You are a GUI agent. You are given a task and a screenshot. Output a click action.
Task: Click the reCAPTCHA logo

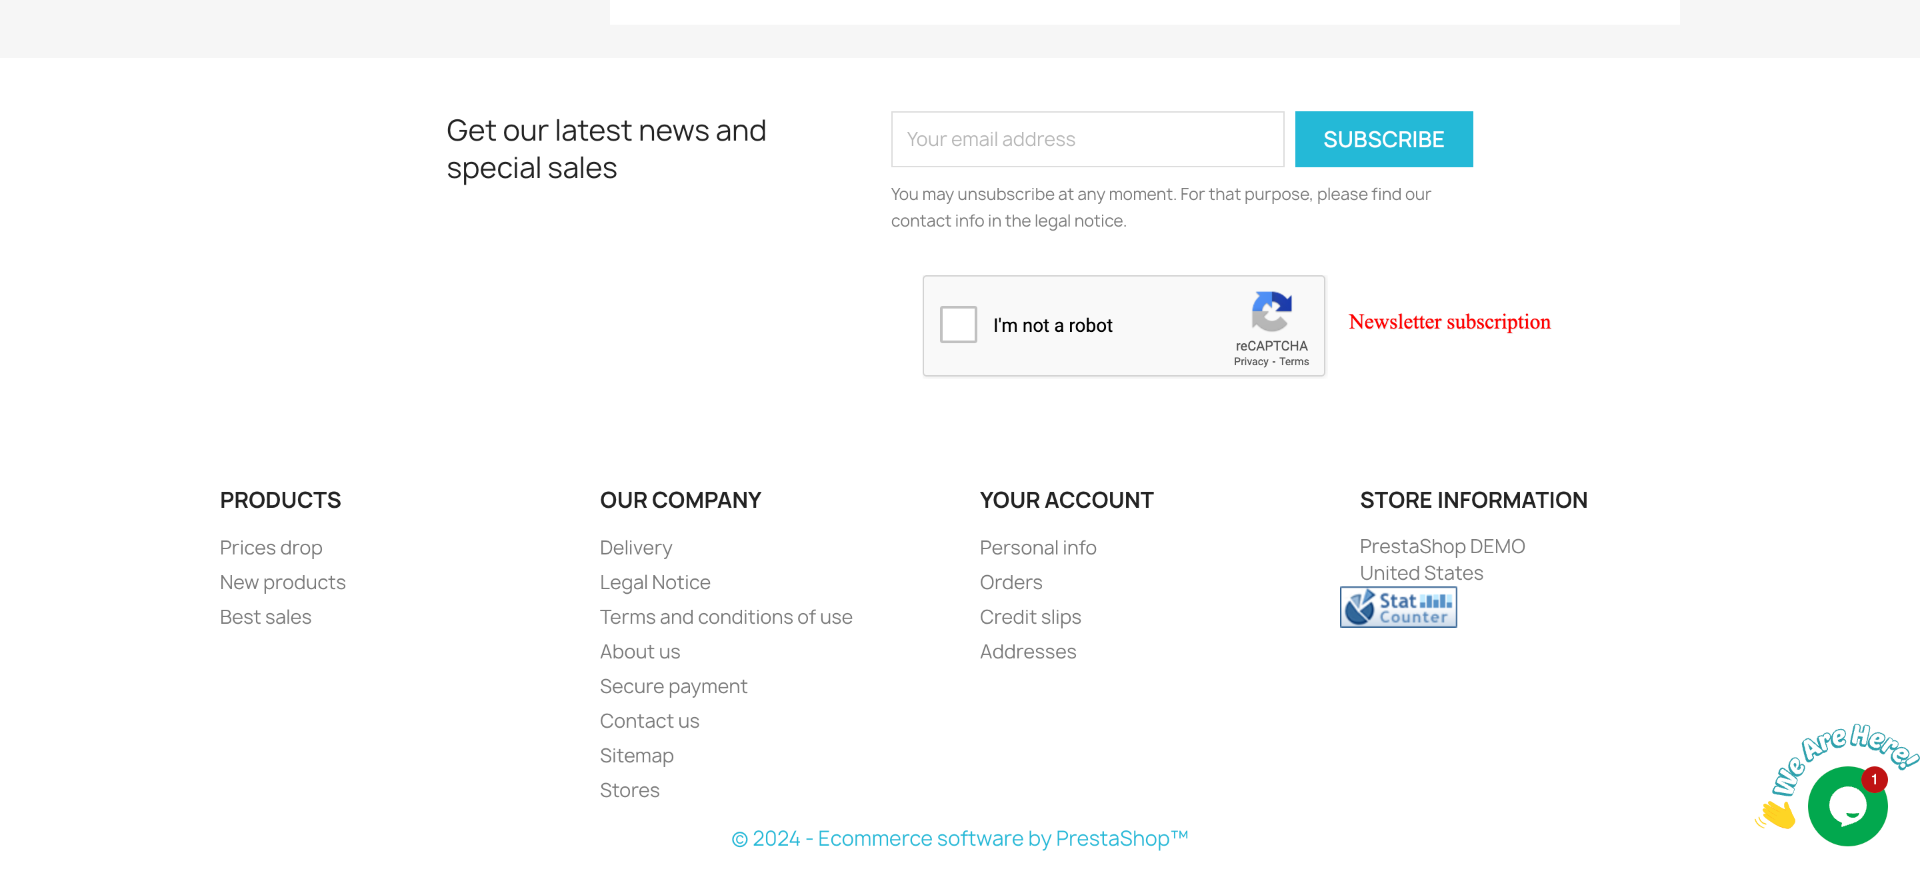pos(1271,312)
